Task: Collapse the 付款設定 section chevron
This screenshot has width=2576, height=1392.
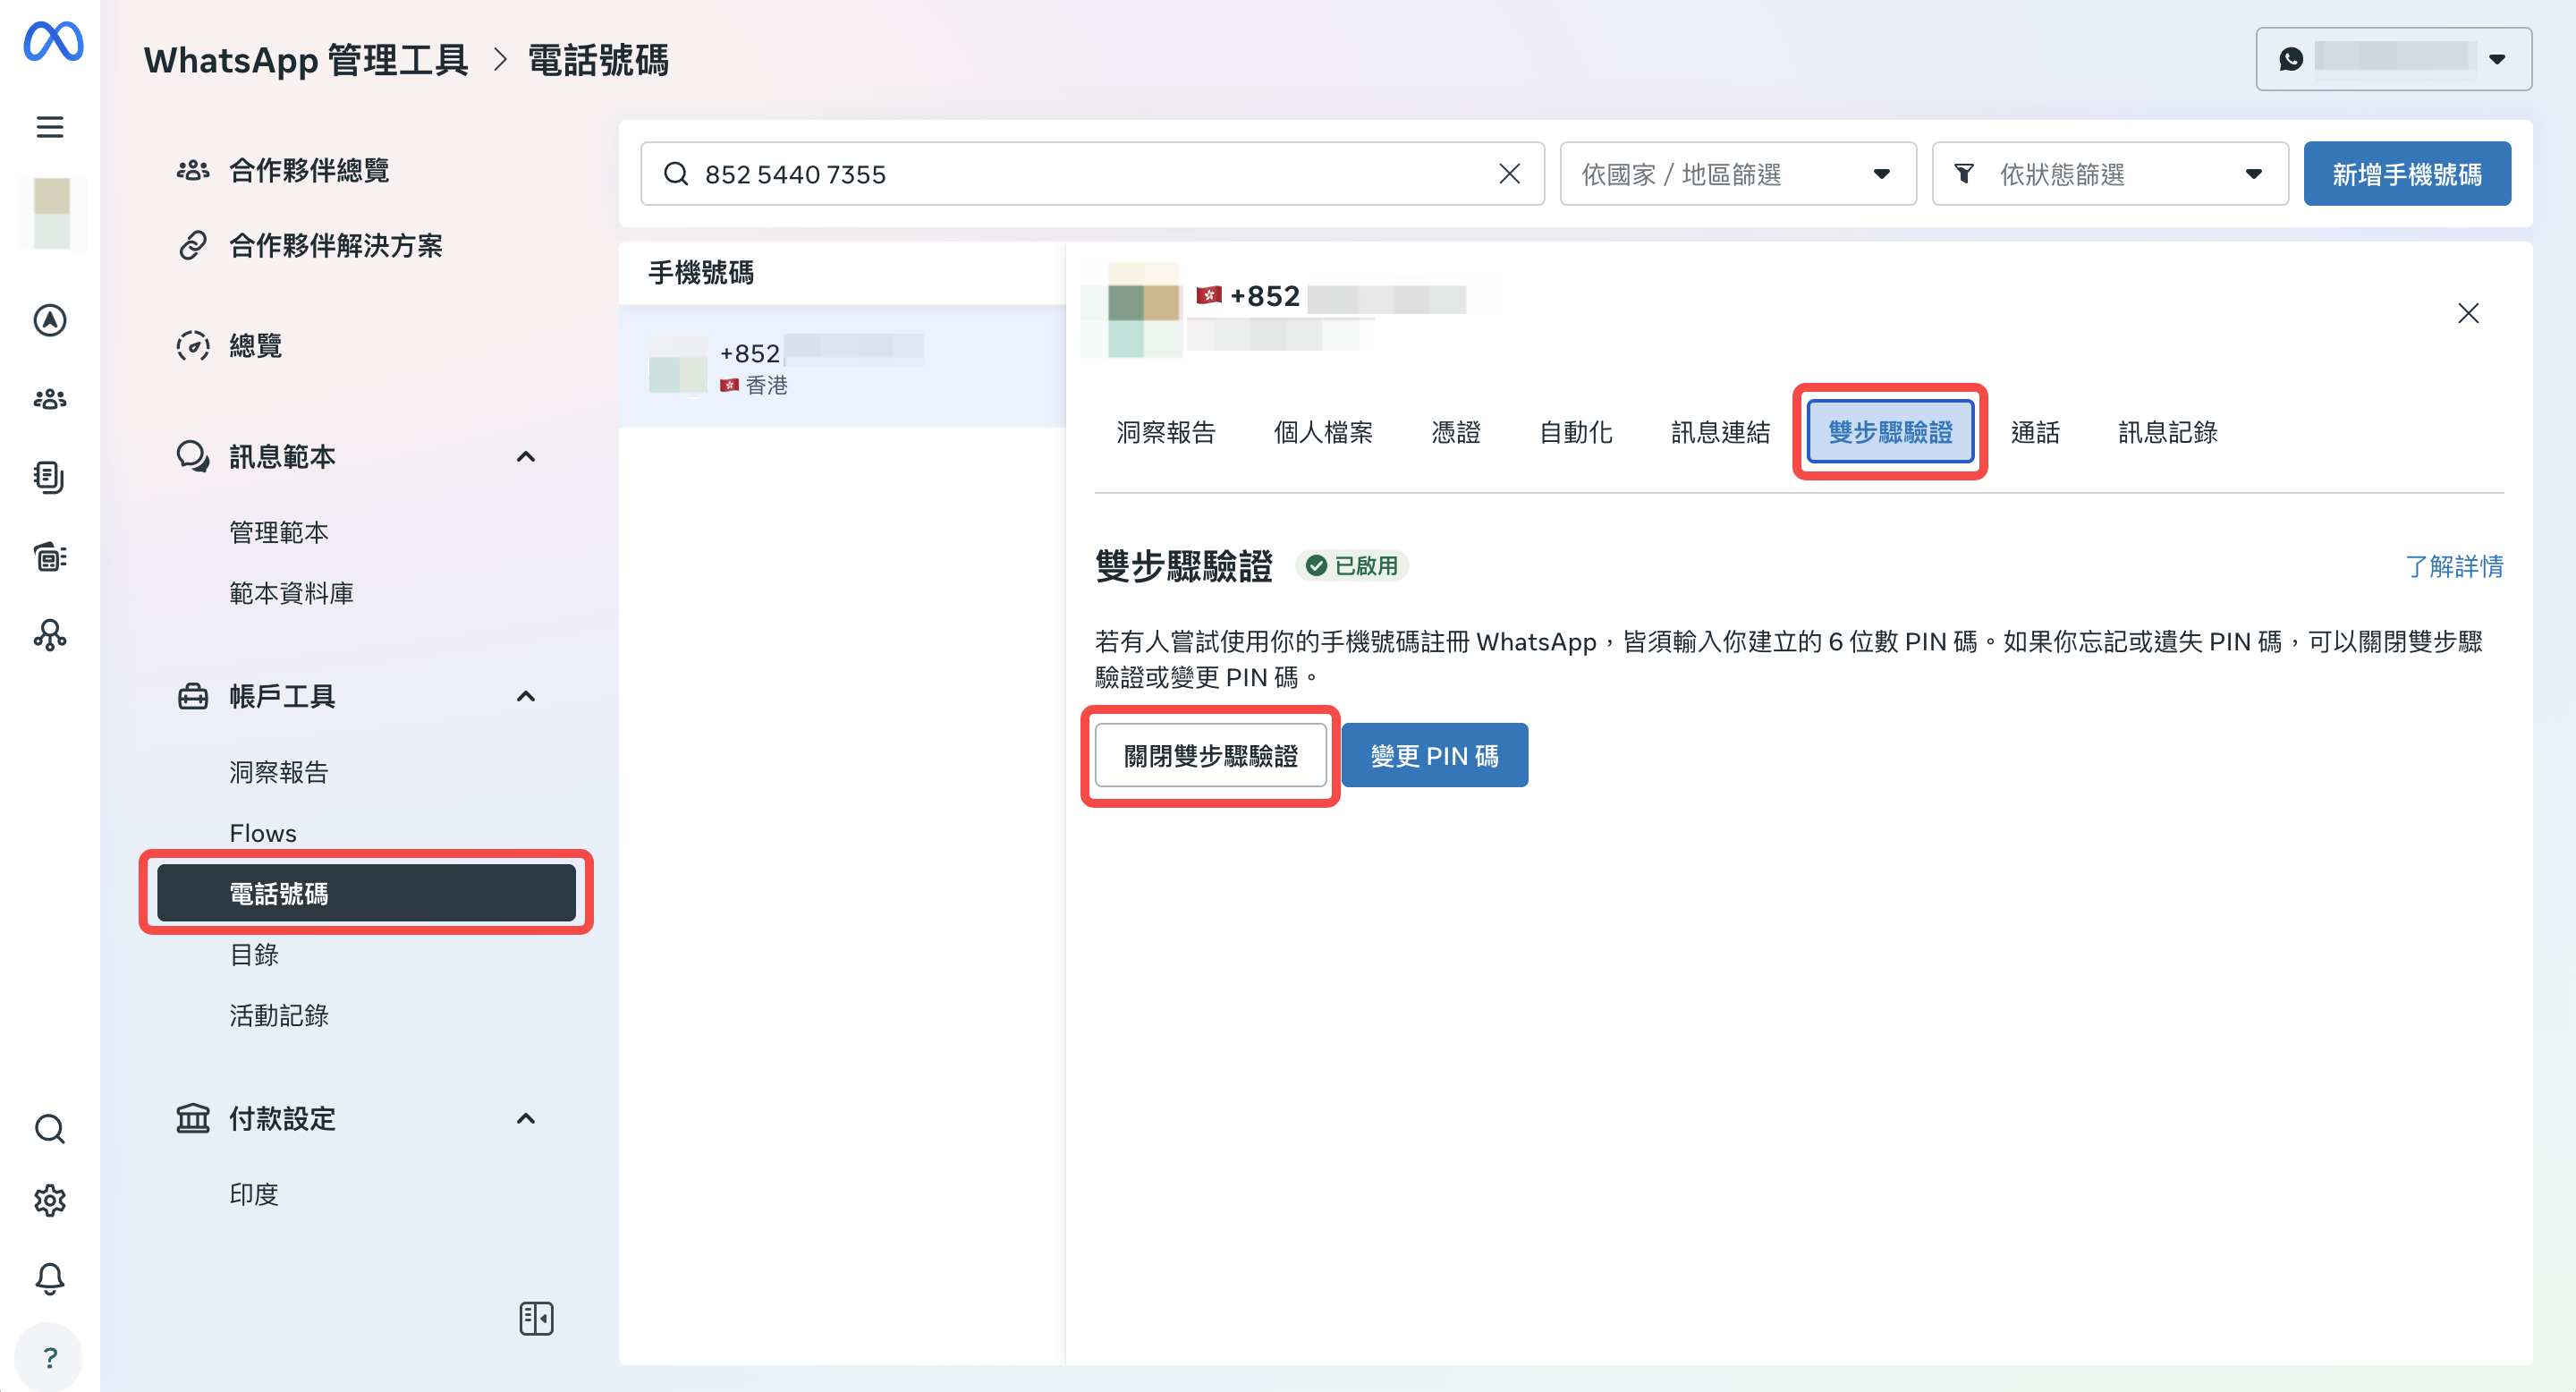Action: click(x=526, y=1118)
